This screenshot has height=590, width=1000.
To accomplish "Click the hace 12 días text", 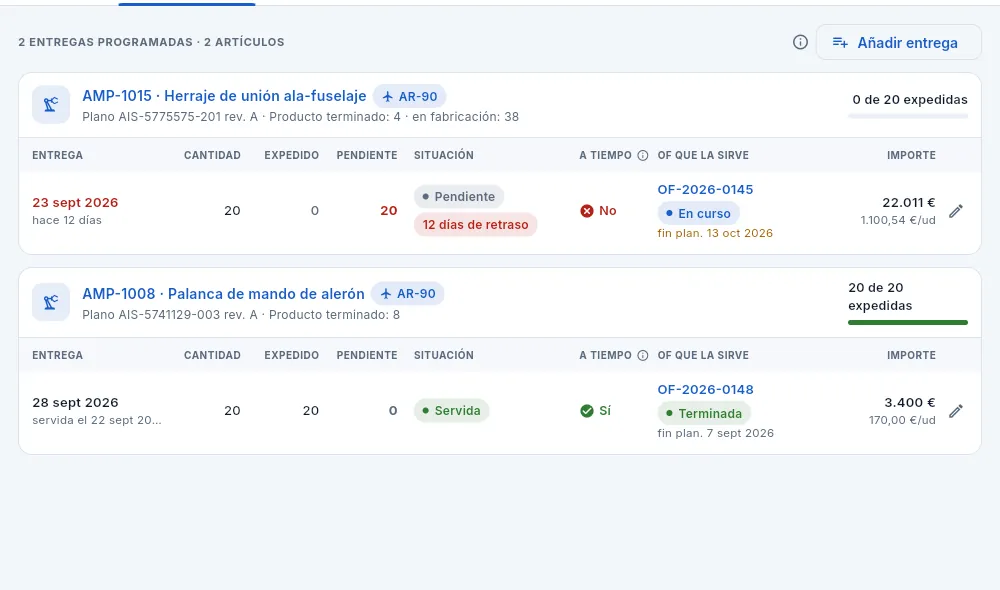I will [67, 220].
